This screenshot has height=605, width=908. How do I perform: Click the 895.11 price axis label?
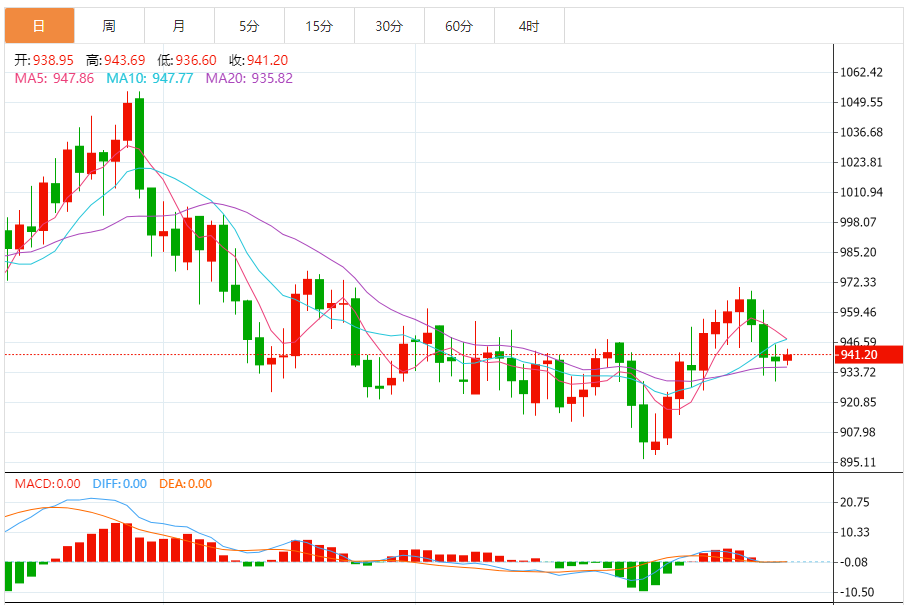coord(858,463)
